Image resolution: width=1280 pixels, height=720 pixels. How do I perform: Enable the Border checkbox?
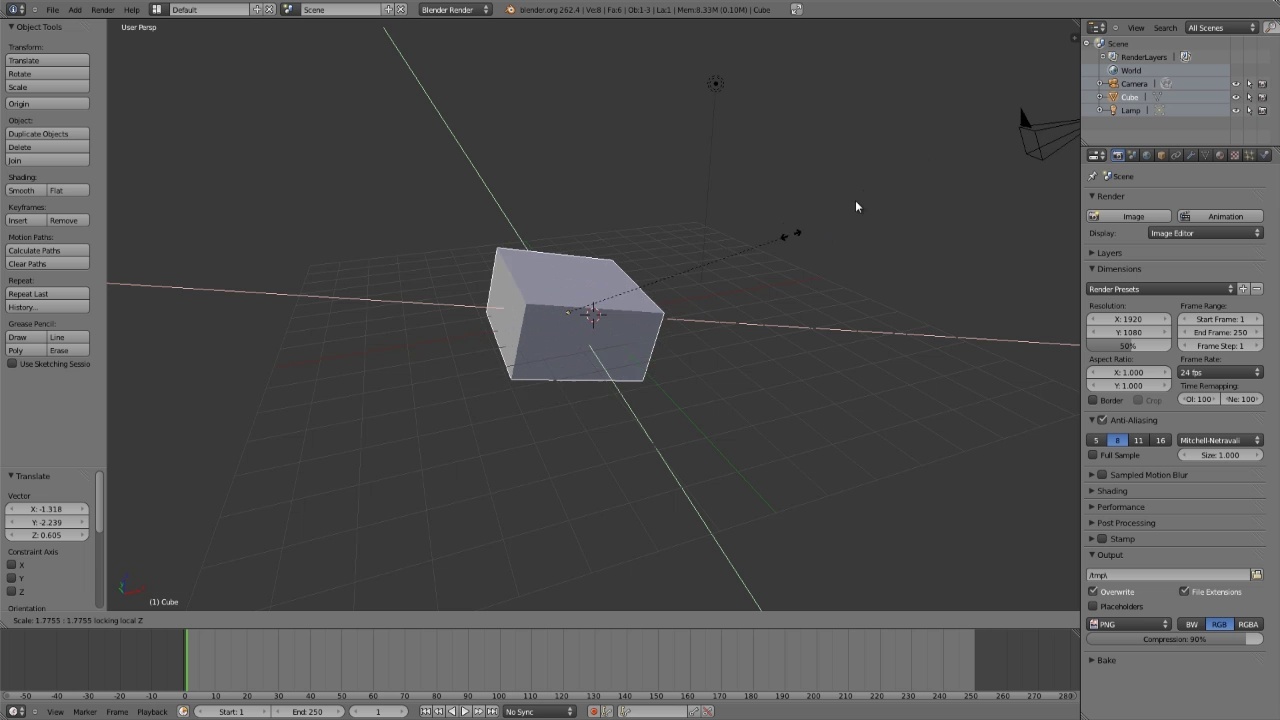tap(1093, 400)
